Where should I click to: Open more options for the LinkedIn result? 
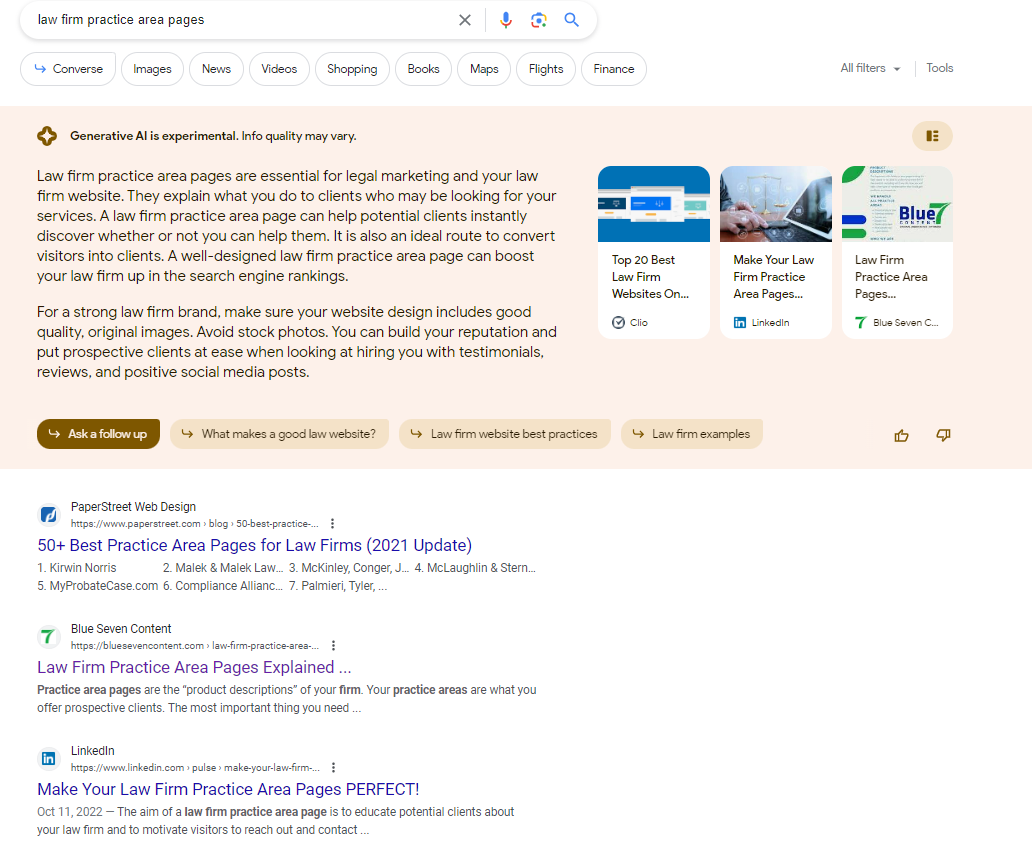[x=334, y=767]
